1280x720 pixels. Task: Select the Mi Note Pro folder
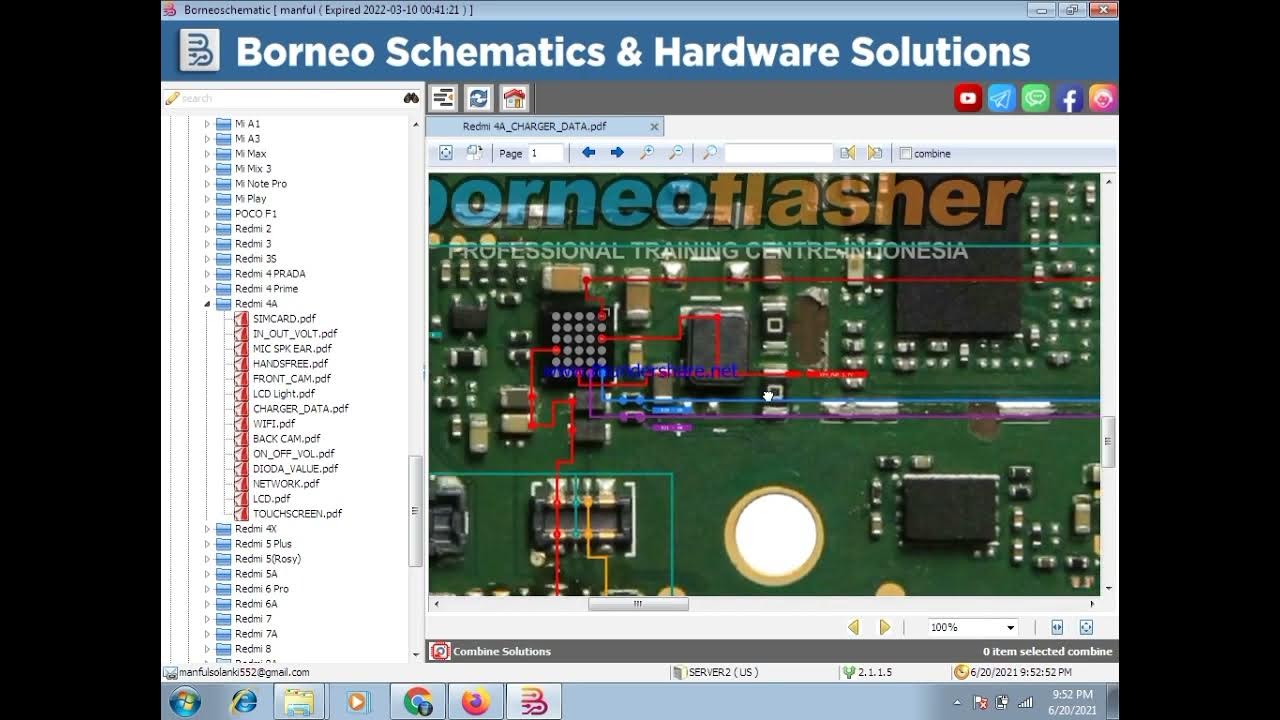[x=260, y=184]
